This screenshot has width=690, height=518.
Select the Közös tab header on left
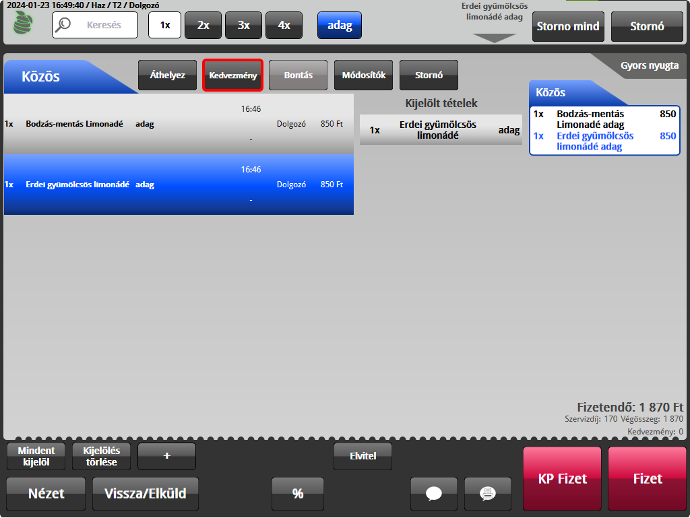[50, 75]
